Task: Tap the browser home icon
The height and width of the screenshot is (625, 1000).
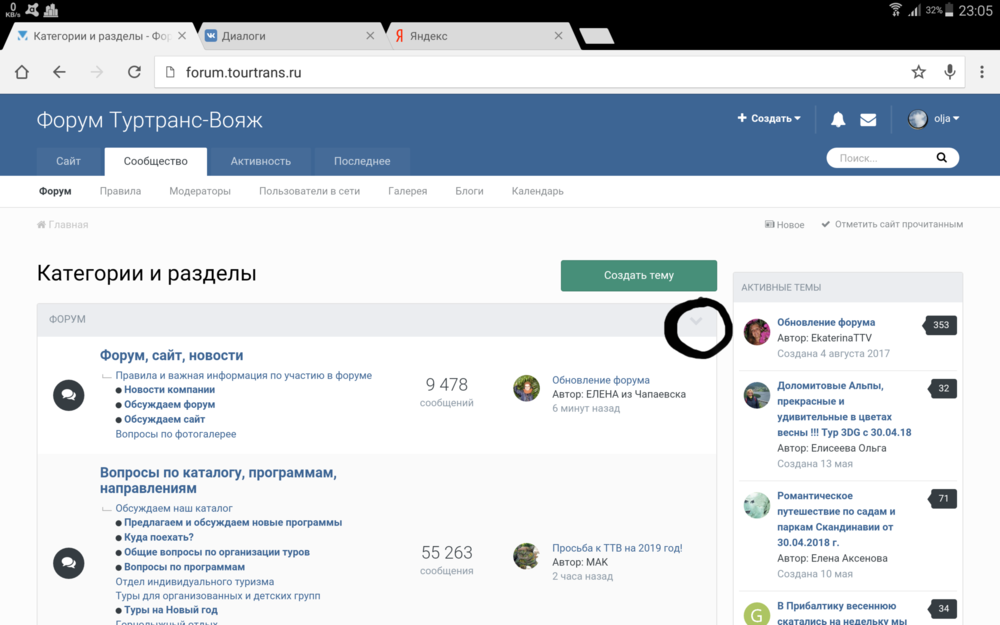Action: click(x=22, y=72)
